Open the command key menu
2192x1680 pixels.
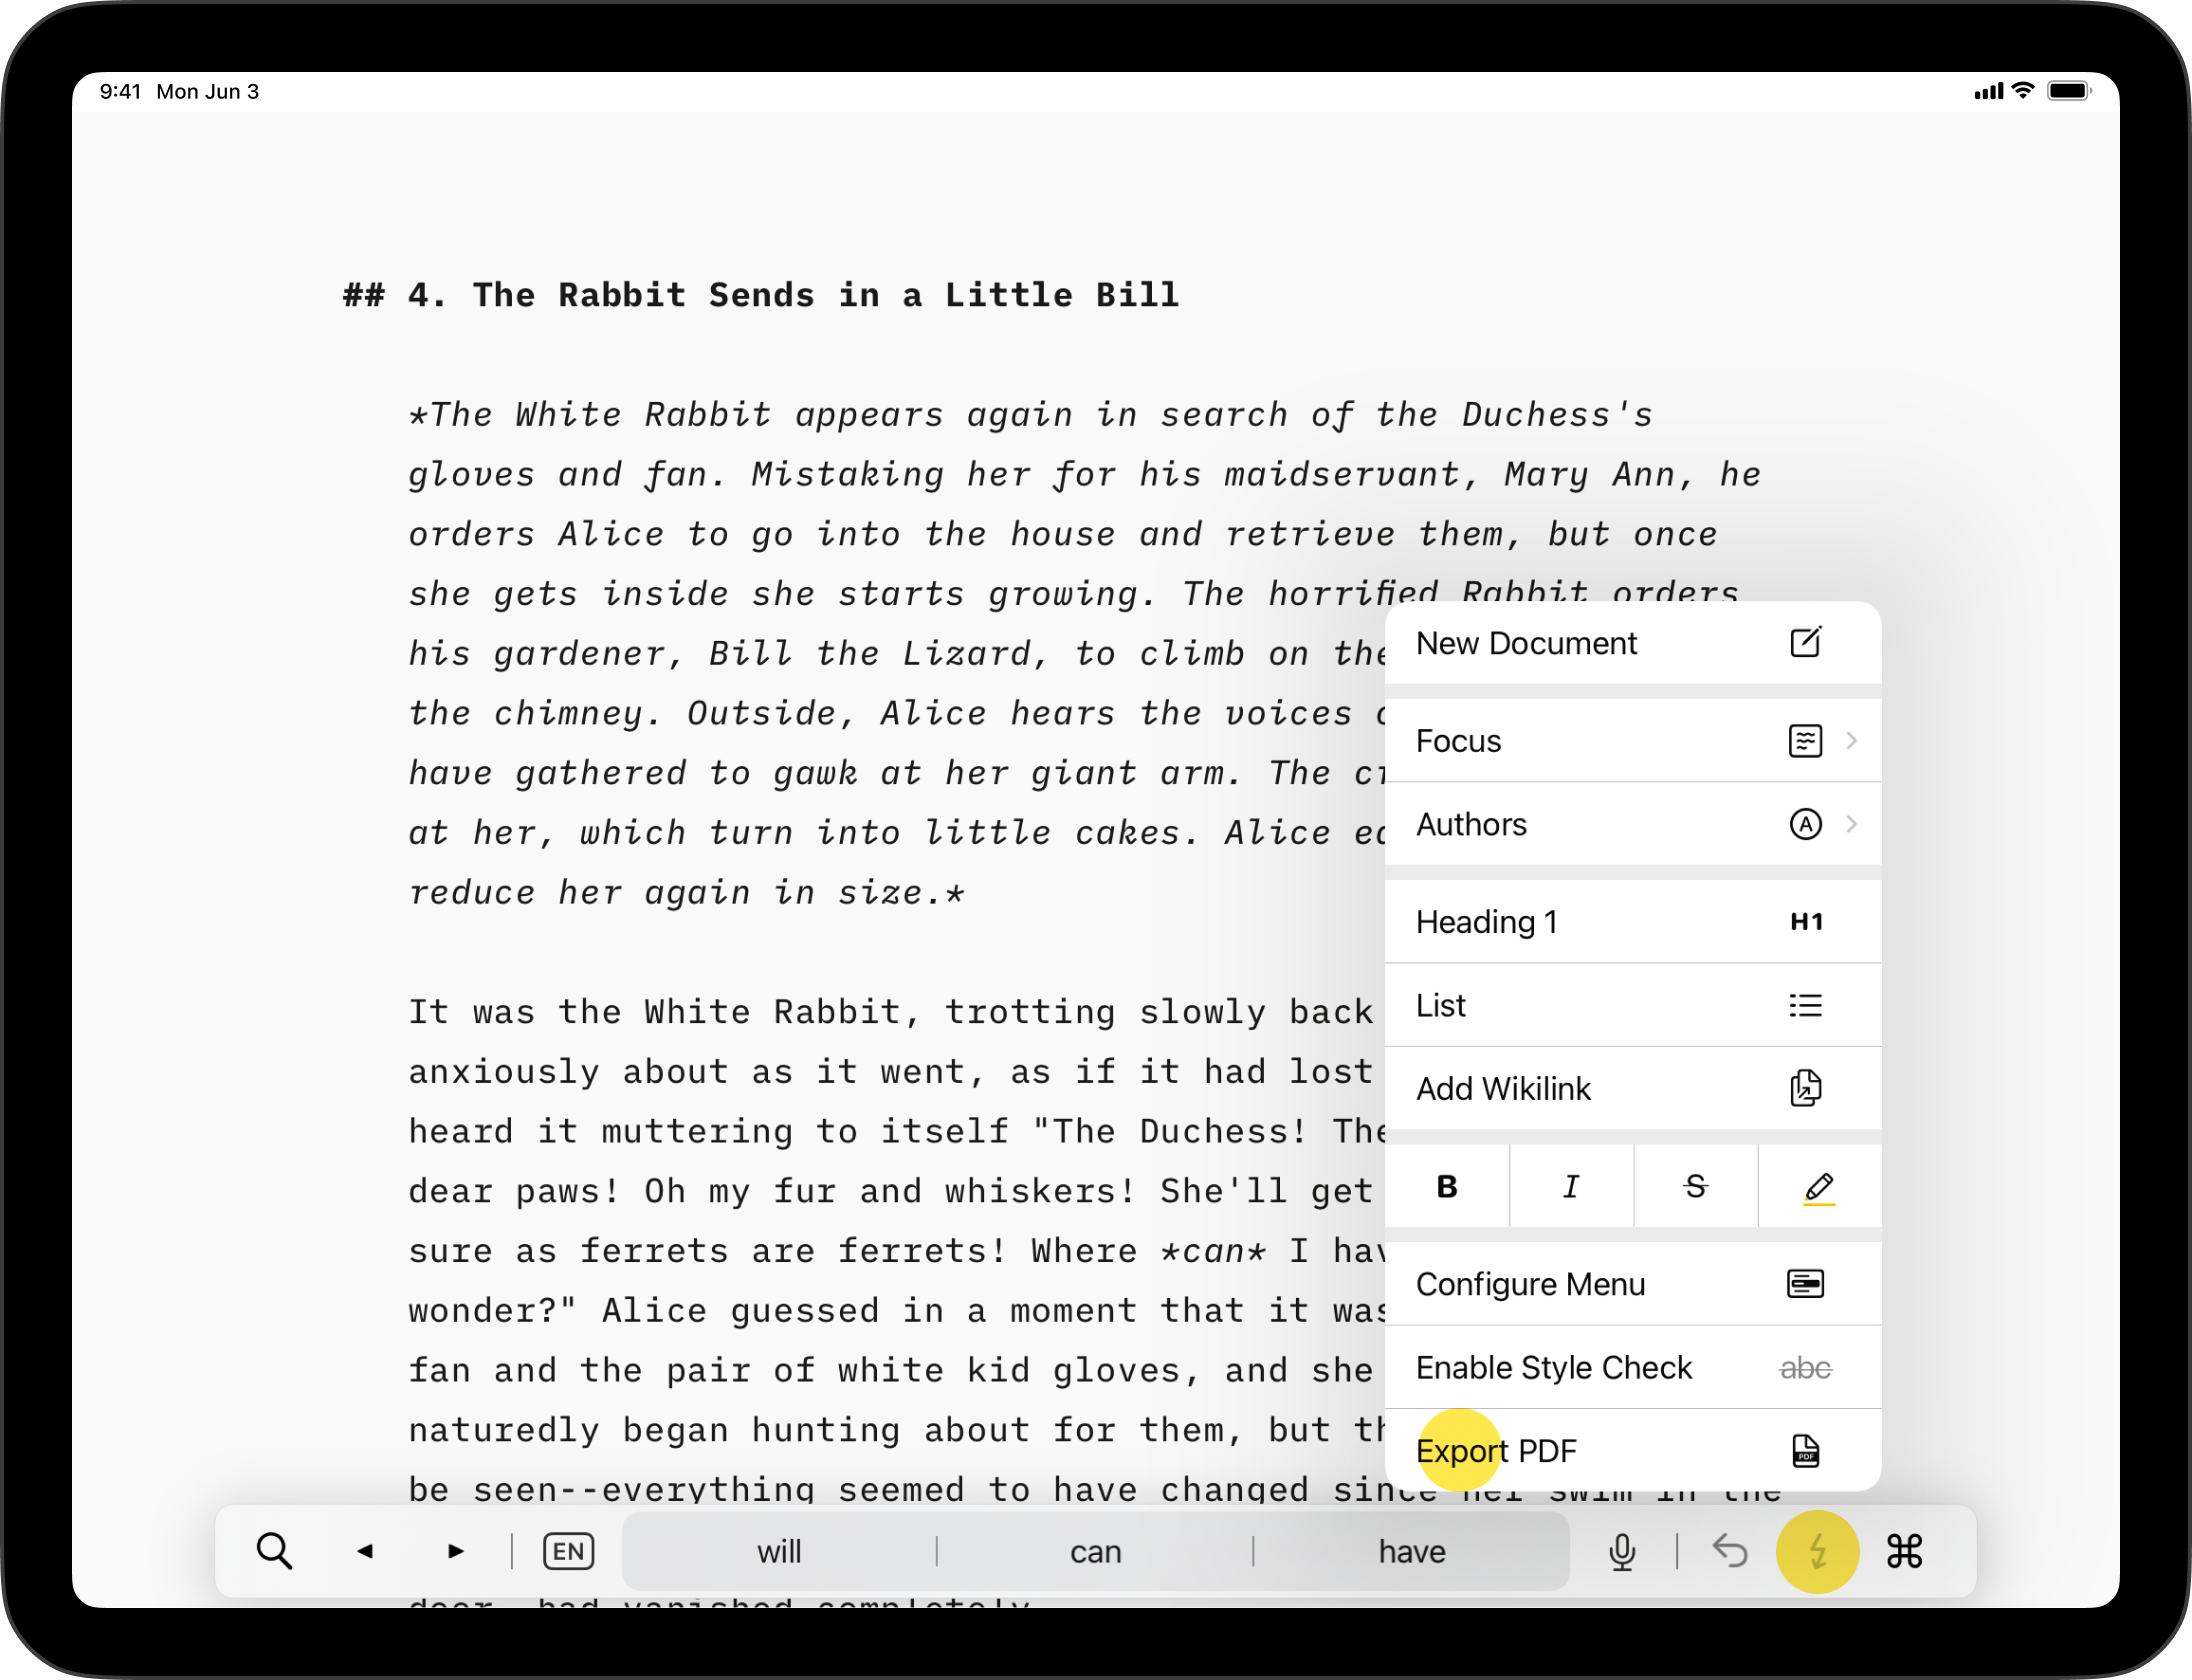pos(1904,1551)
